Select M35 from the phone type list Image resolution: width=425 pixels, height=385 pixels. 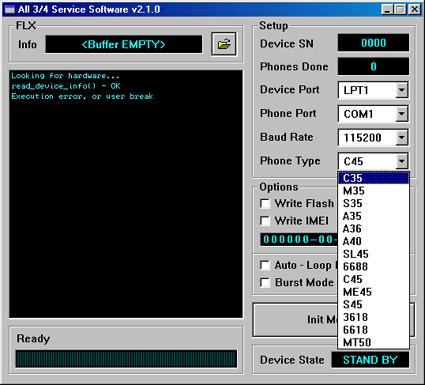click(373, 191)
